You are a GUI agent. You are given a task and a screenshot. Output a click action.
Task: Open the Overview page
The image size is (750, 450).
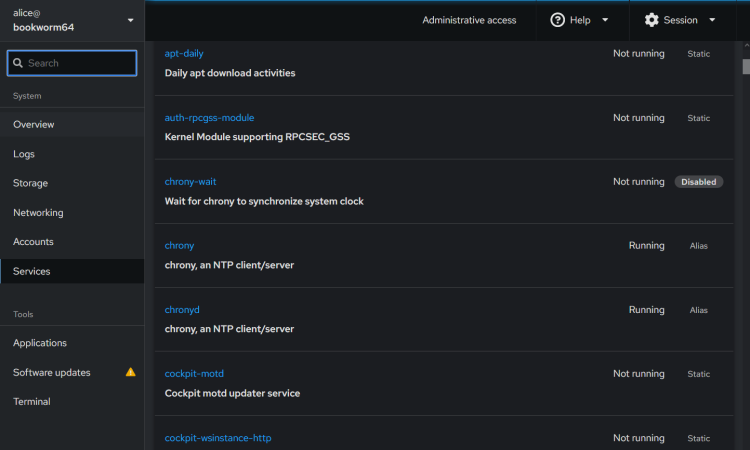tap(72, 124)
